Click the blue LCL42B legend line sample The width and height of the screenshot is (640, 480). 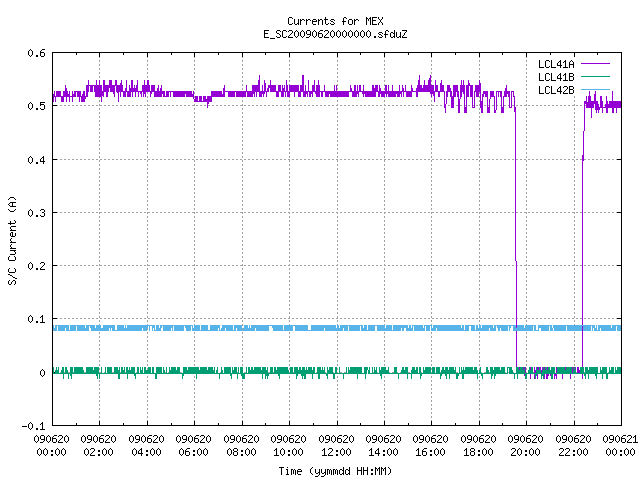[x=595, y=89]
